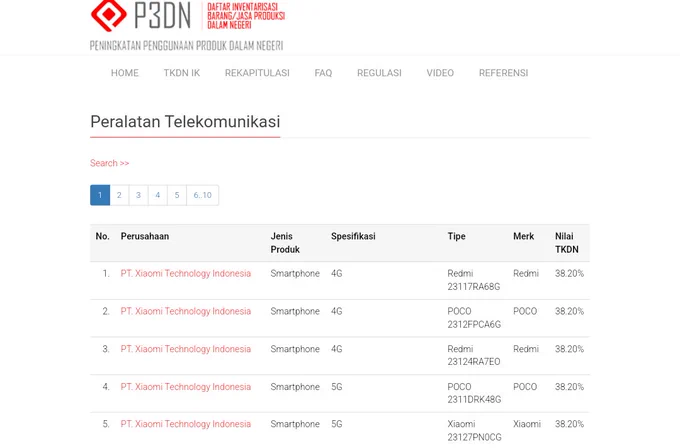Viewport: 680px width, 448px height.
Task: Open the TKDN IK menu item
Action: tap(182, 73)
